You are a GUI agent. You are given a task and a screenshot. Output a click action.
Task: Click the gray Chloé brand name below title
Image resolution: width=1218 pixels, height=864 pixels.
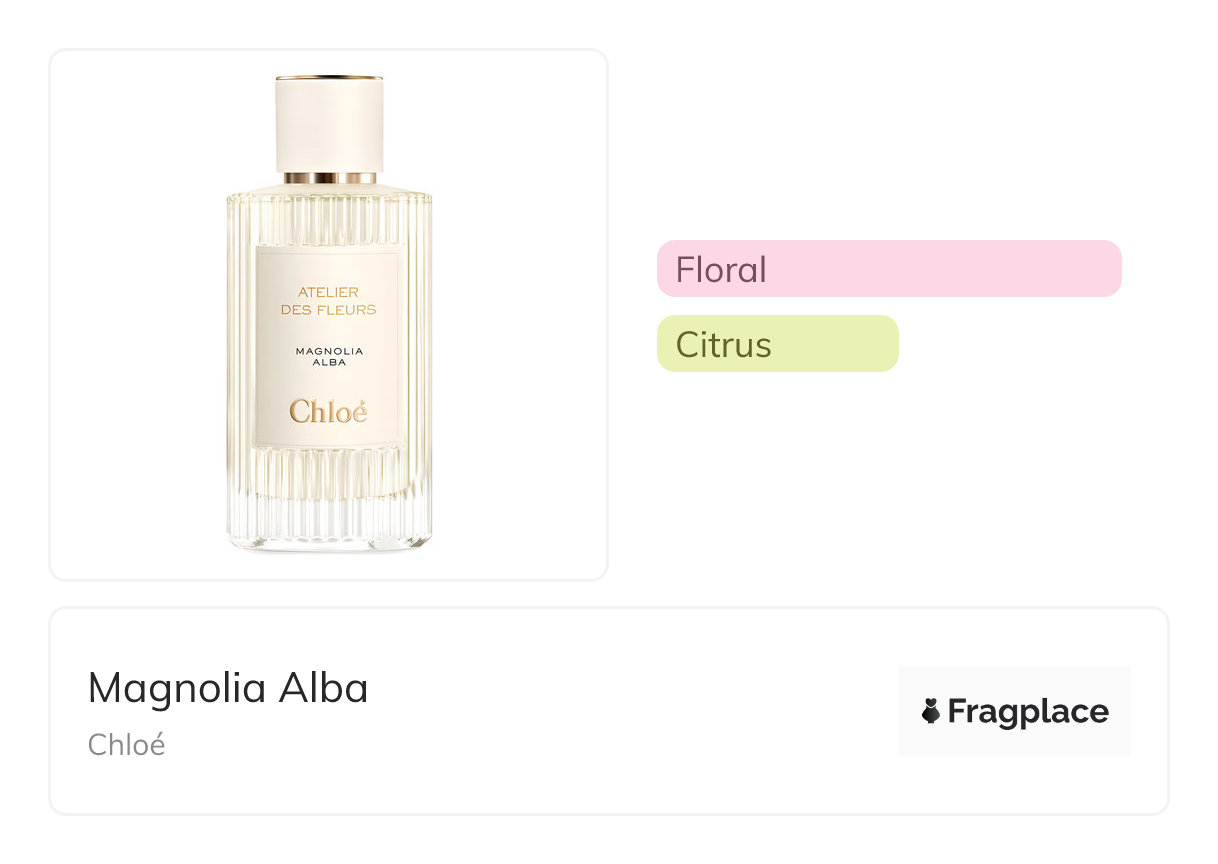pos(126,745)
